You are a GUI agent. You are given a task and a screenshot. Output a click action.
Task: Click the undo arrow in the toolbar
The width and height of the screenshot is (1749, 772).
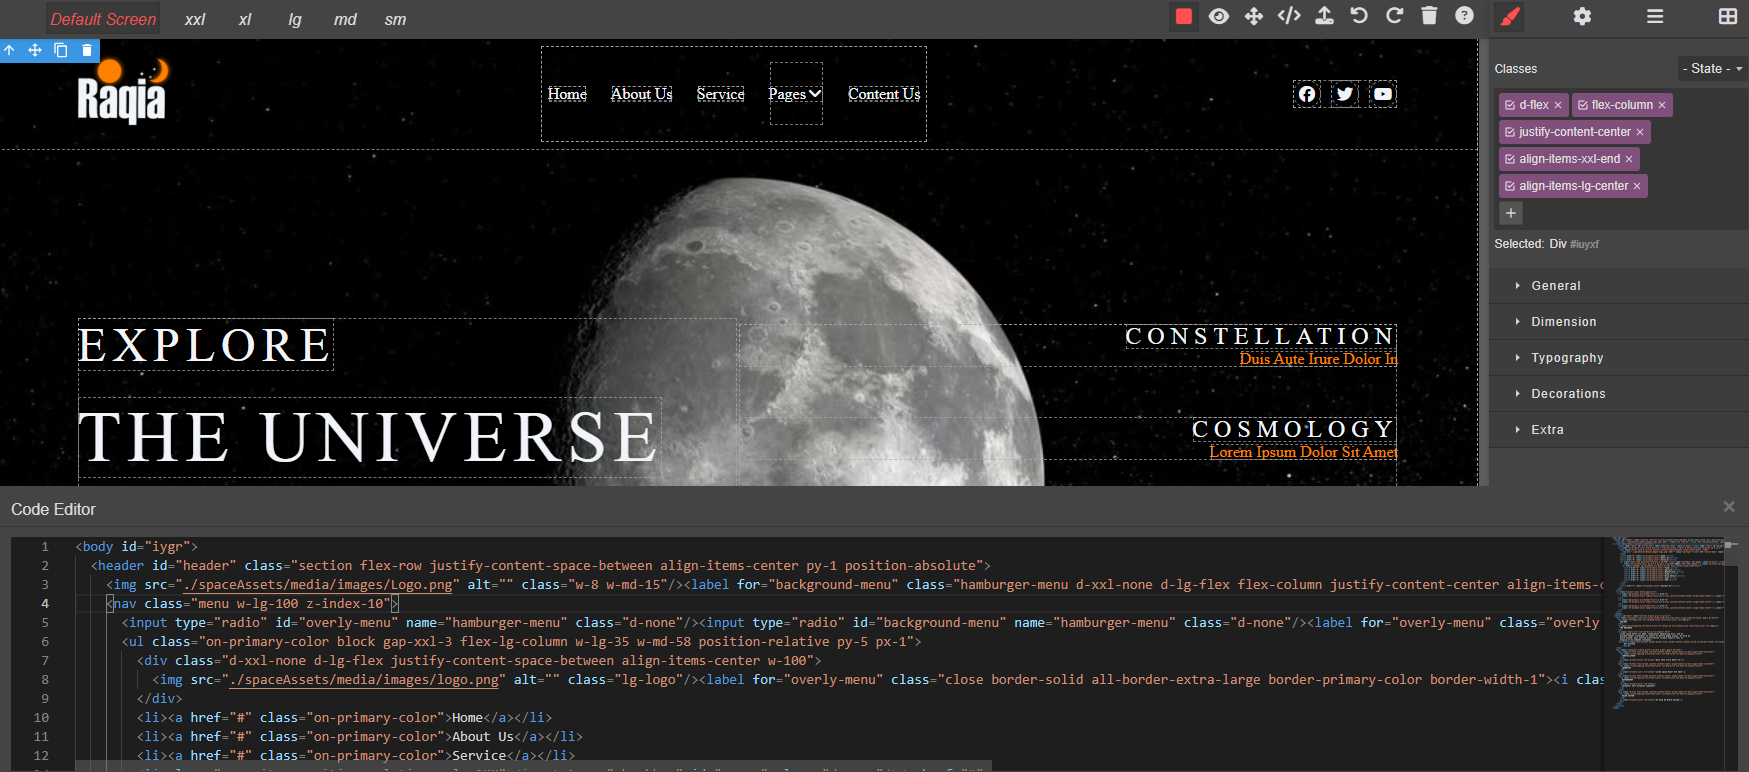(1359, 16)
